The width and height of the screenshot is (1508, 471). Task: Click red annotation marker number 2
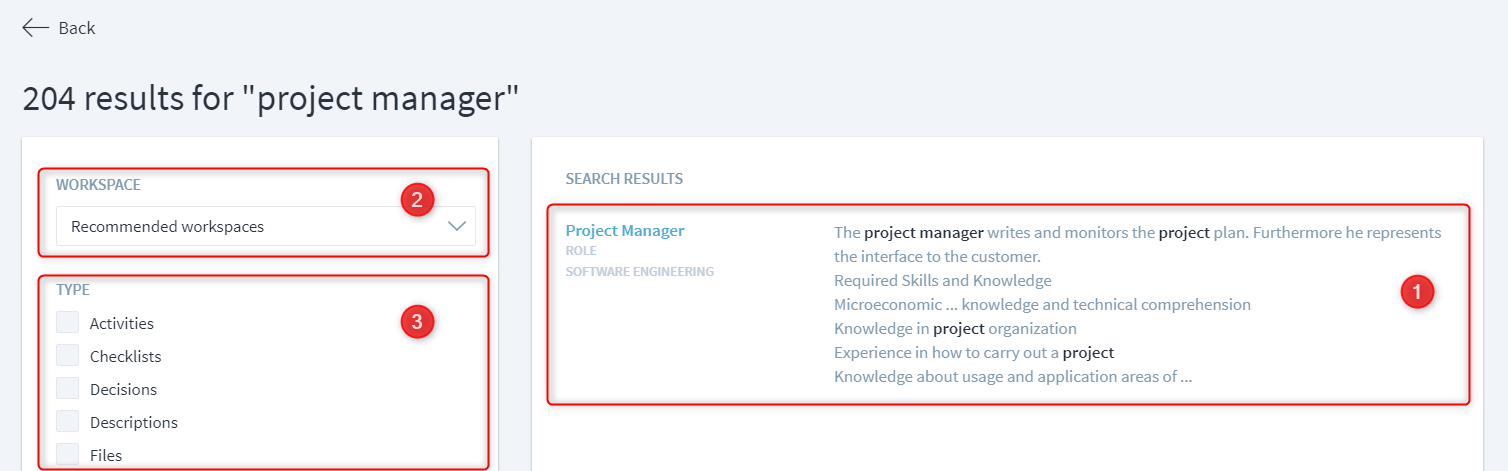click(416, 200)
